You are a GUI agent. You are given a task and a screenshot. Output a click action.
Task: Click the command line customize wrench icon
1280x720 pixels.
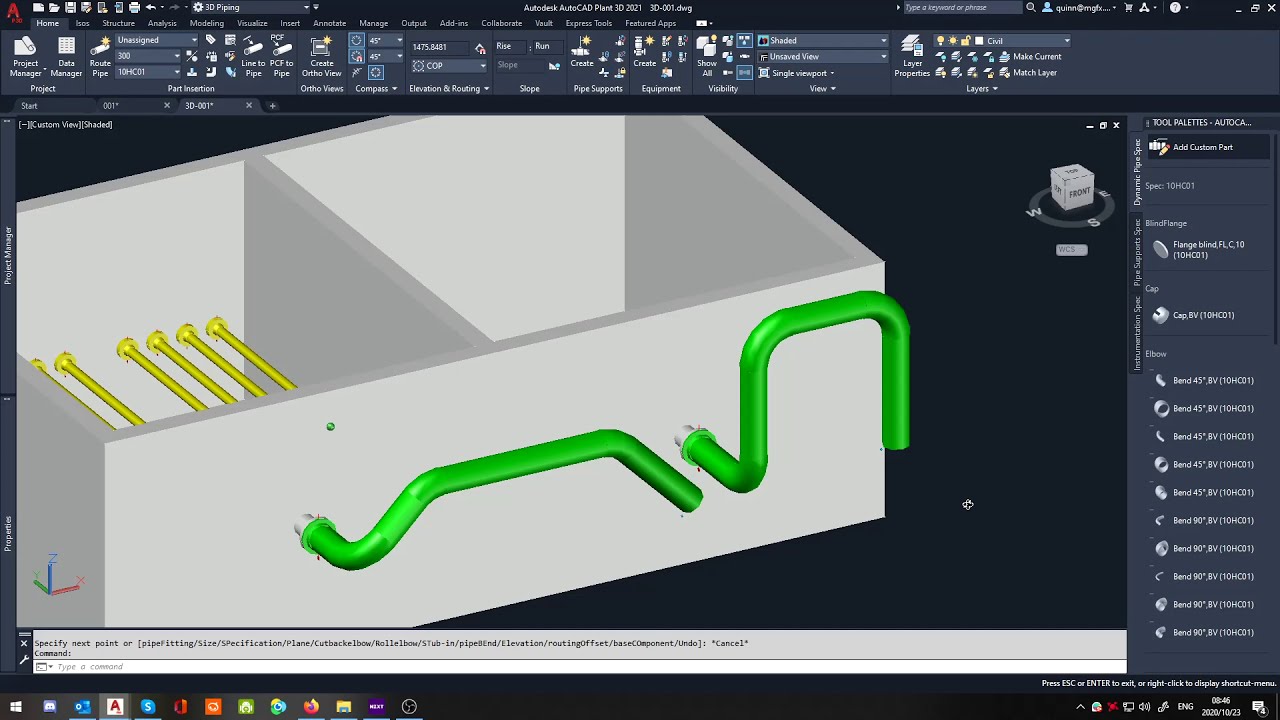[24, 660]
